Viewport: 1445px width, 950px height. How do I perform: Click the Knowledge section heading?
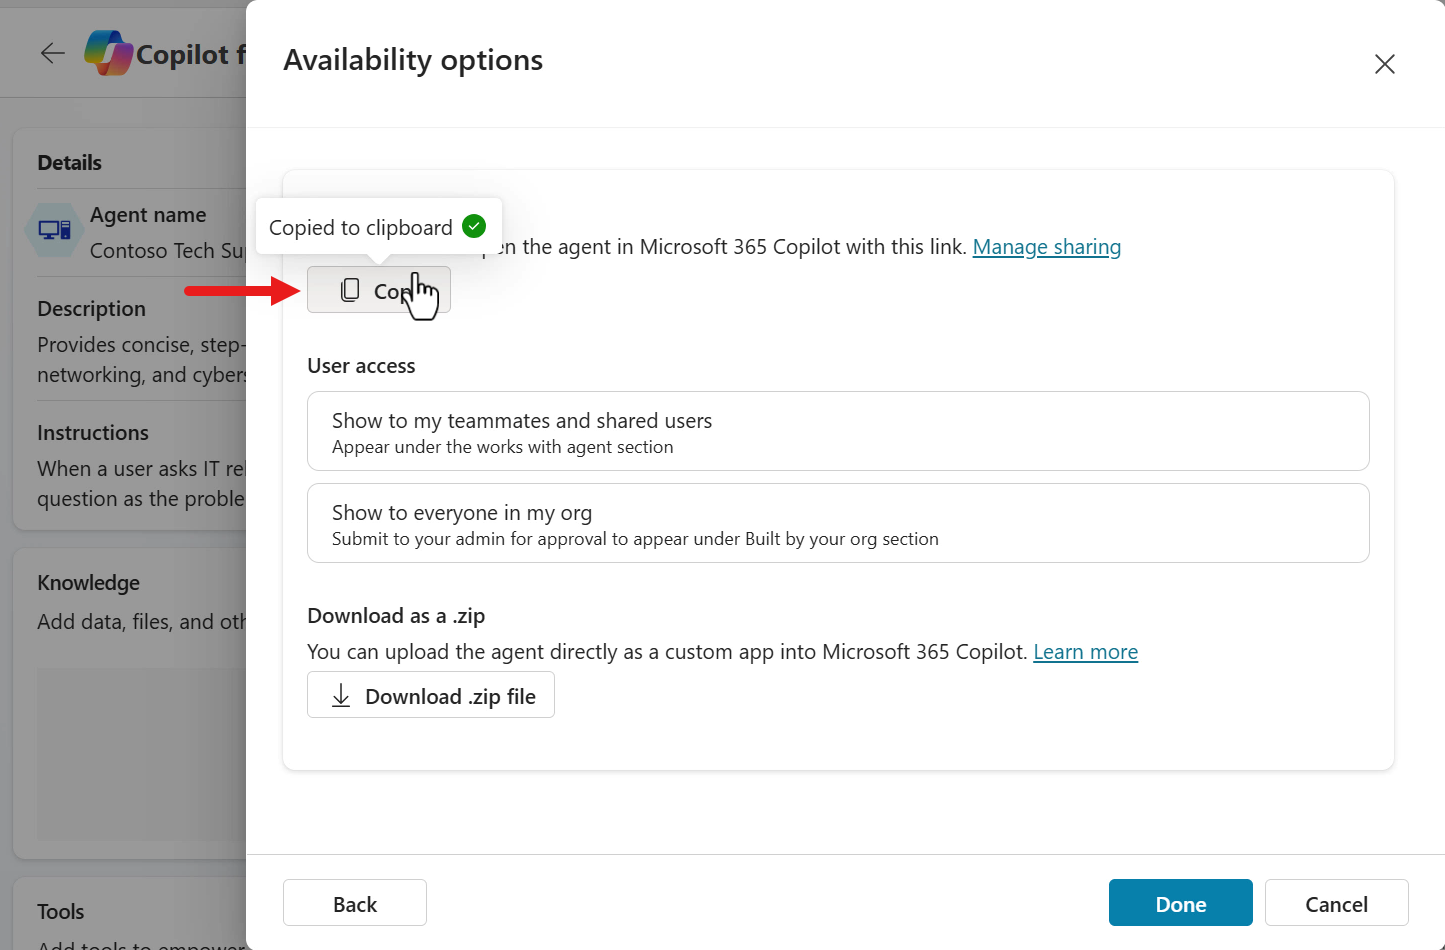click(x=89, y=583)
